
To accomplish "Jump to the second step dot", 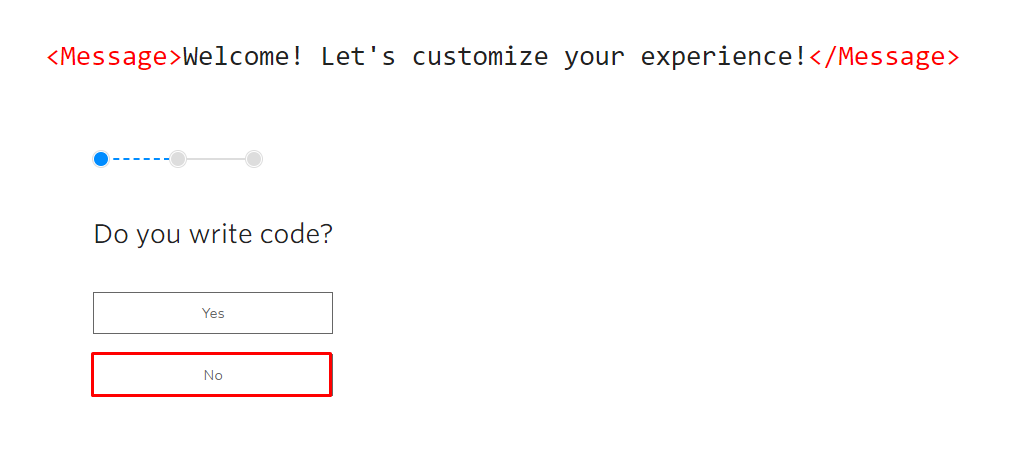I will pyautogui.click(x=178, y=159).
